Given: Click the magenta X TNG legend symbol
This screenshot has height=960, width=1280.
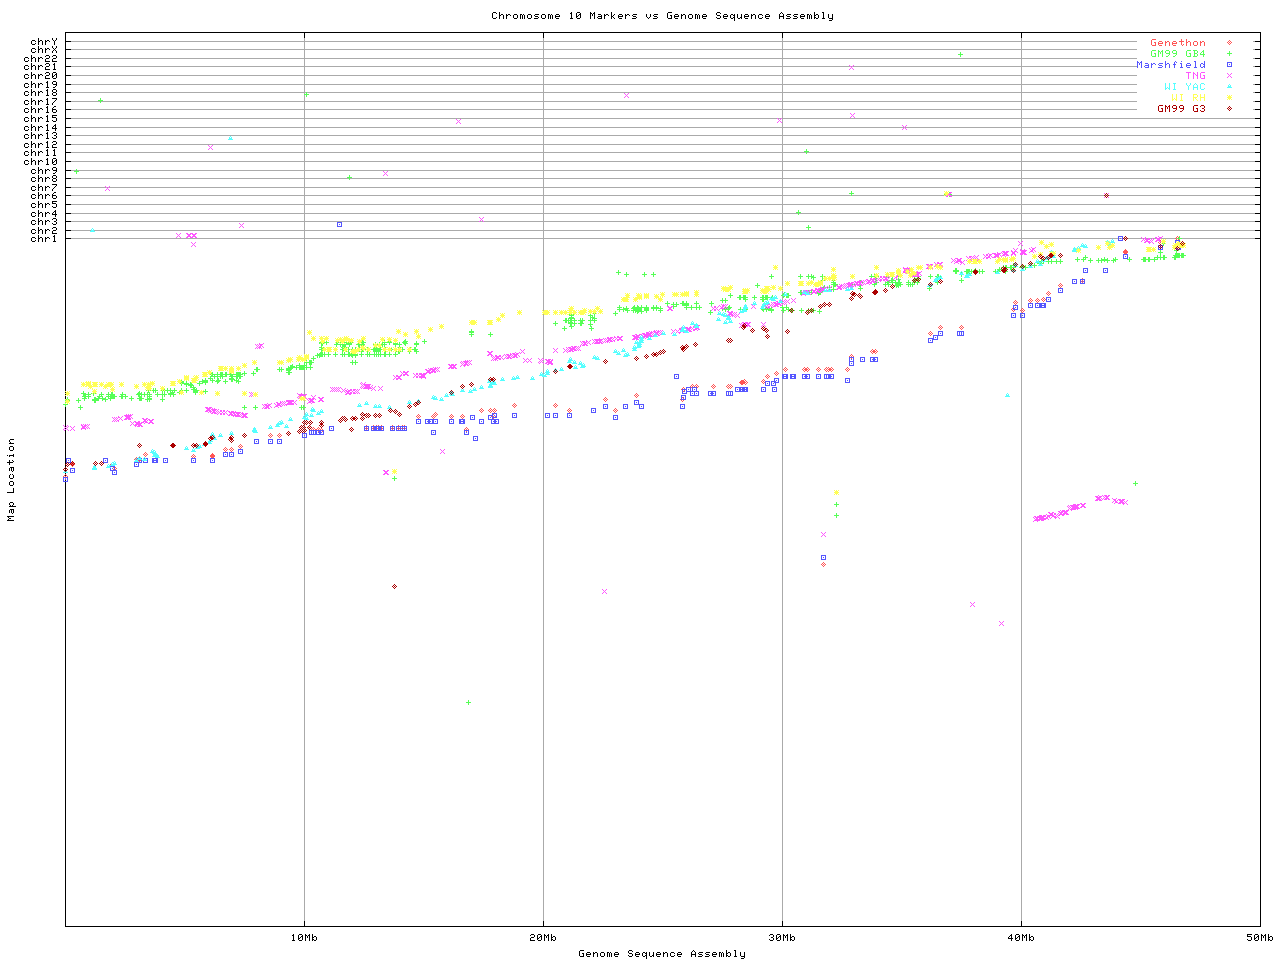Looking at the screenshot, I should pos(1229,76).
